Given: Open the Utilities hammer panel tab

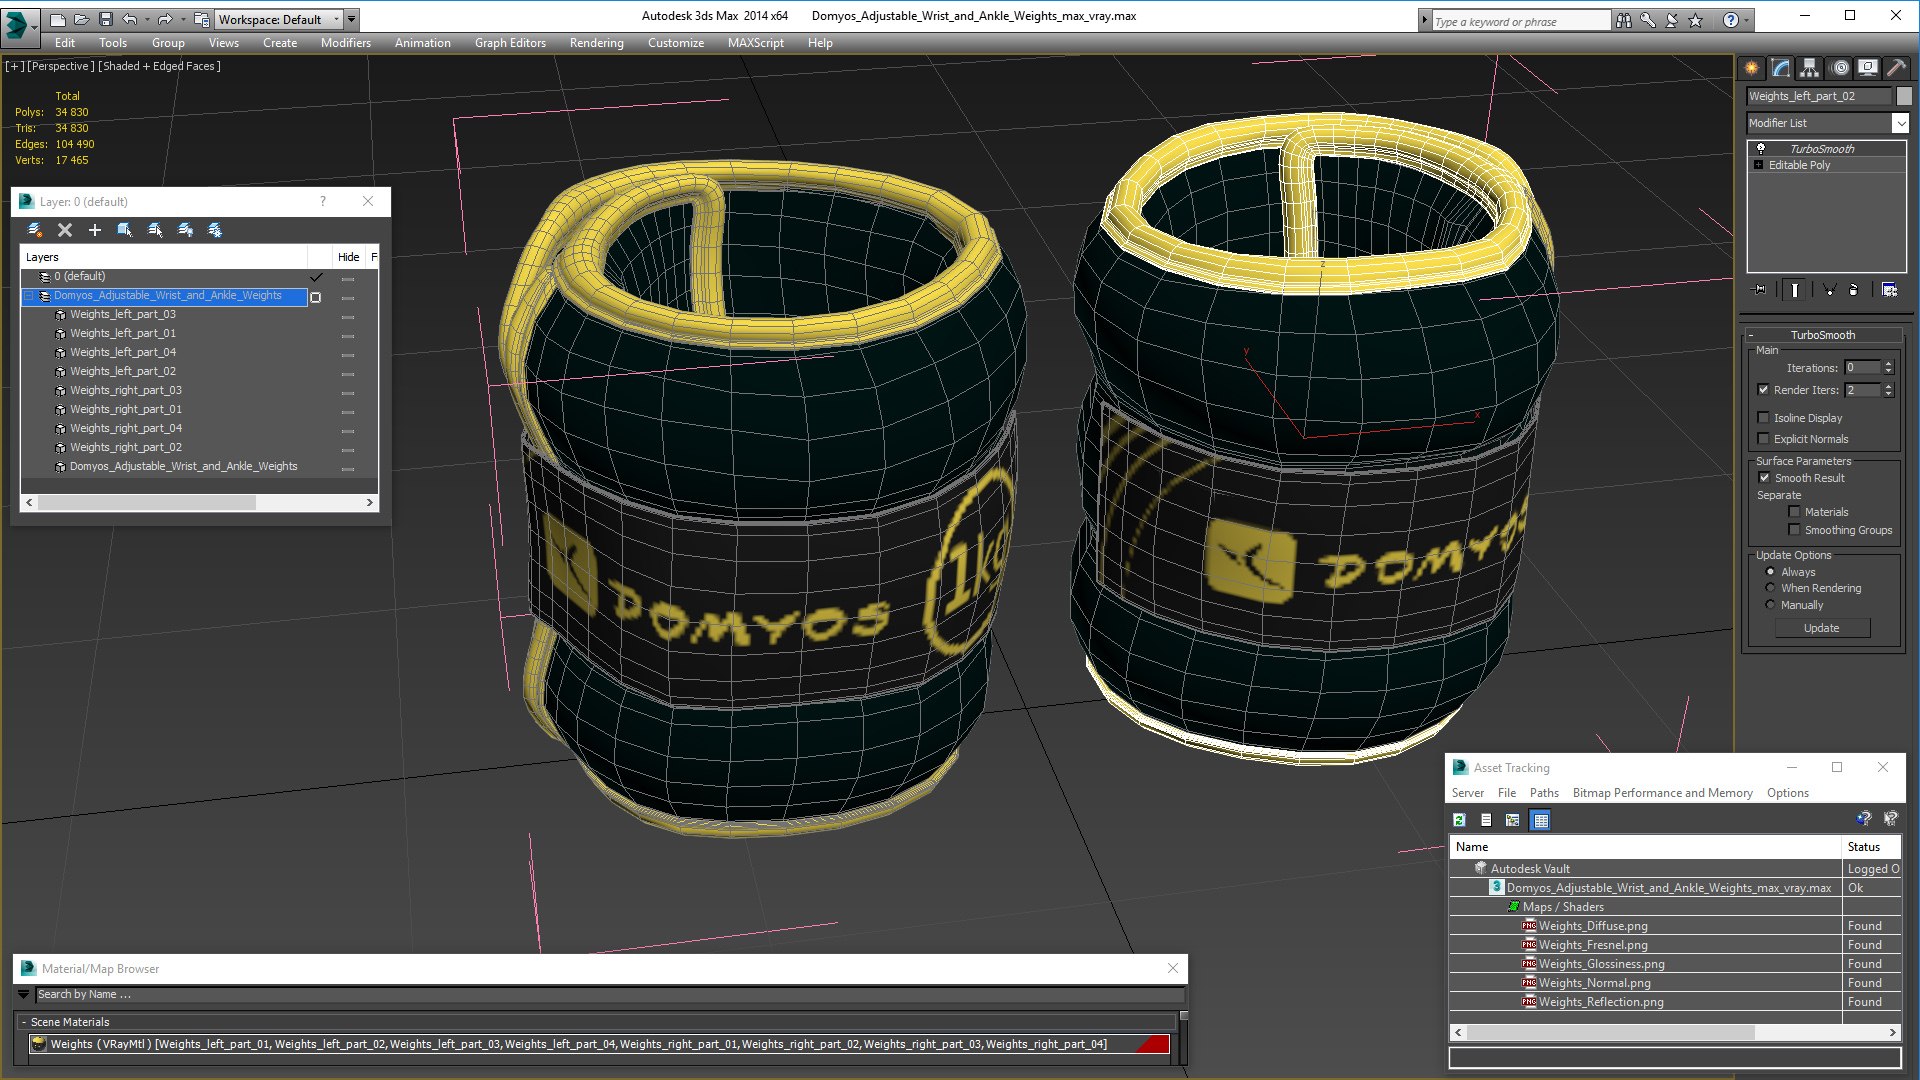Looking at the screenshot, I should point(1896,68).
